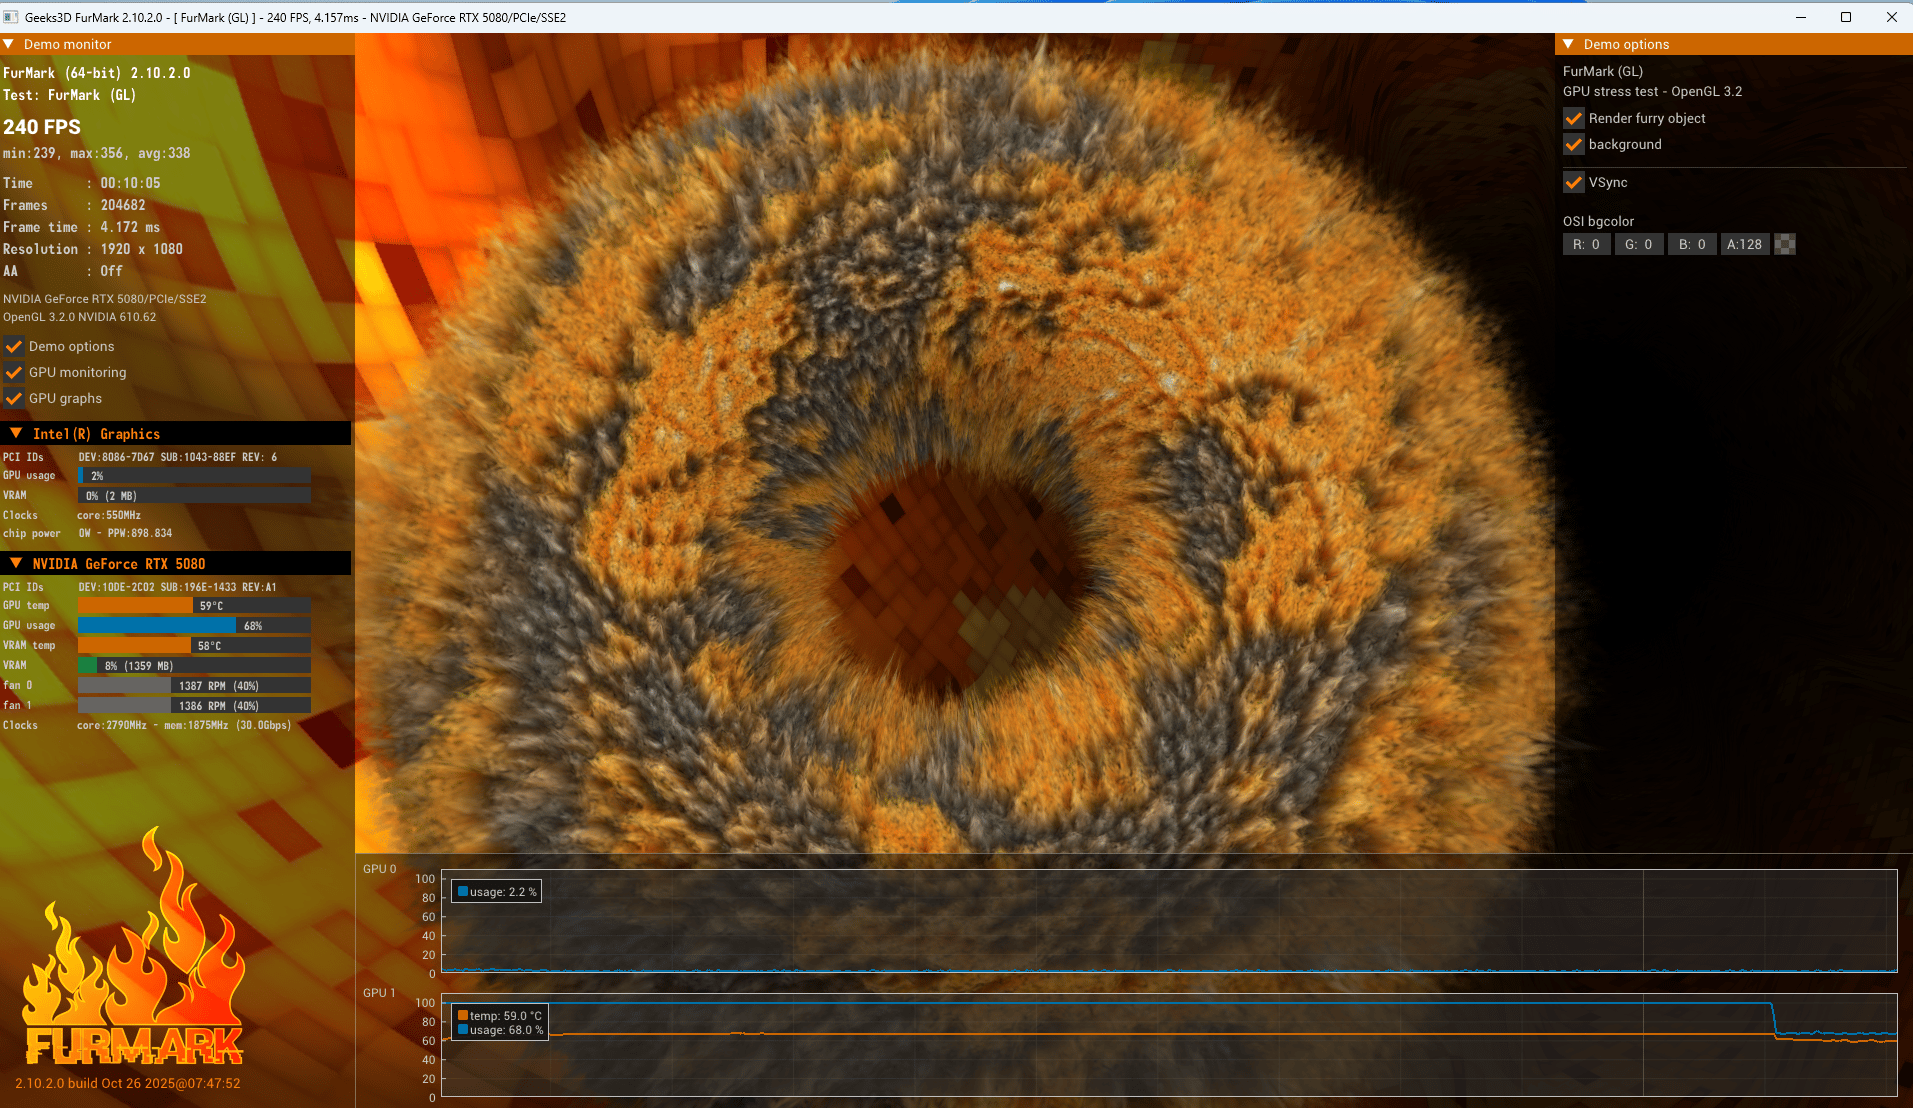Click the blue usage legend square in GPU 0 graph
Viewport: 1913px width, 1108px height.
click(x=463, y=891)
